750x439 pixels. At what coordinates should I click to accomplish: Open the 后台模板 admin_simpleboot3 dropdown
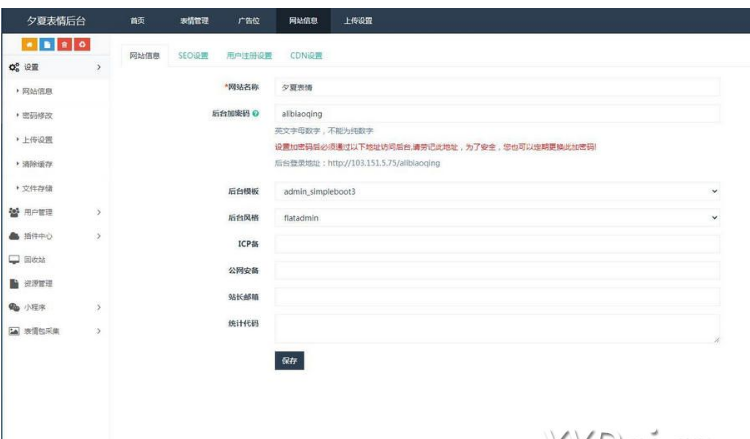click(x=496, y=191)
